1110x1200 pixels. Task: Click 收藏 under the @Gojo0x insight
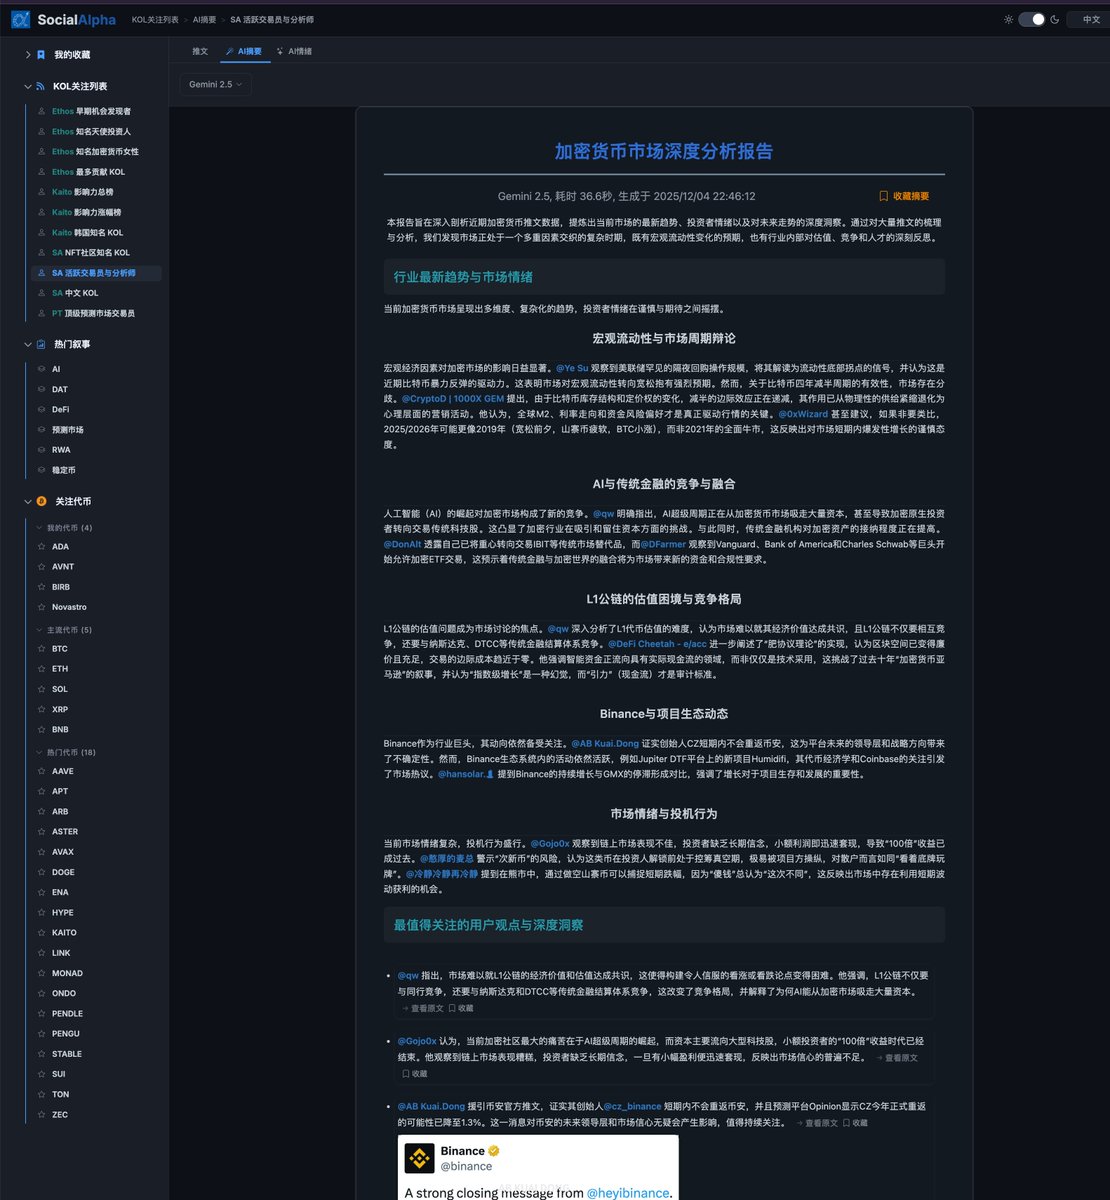coord(415,1073)
